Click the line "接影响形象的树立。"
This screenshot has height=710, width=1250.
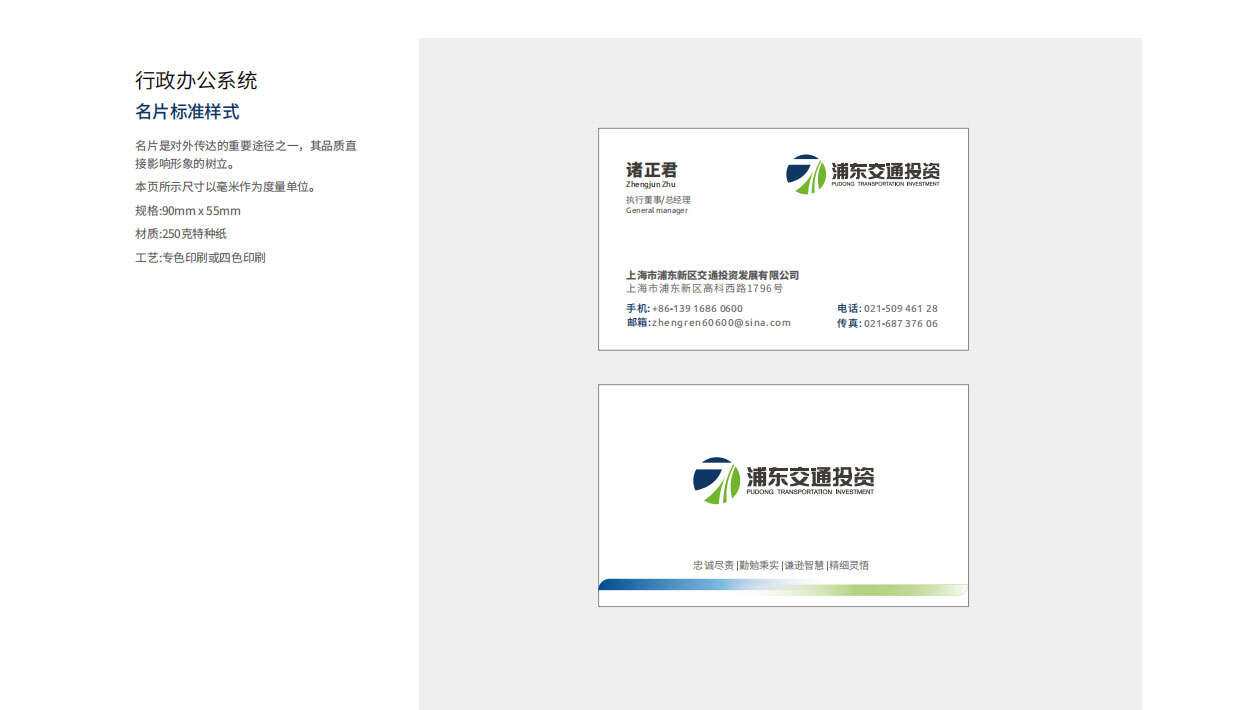pyautogui.click(x=185, y=163)
